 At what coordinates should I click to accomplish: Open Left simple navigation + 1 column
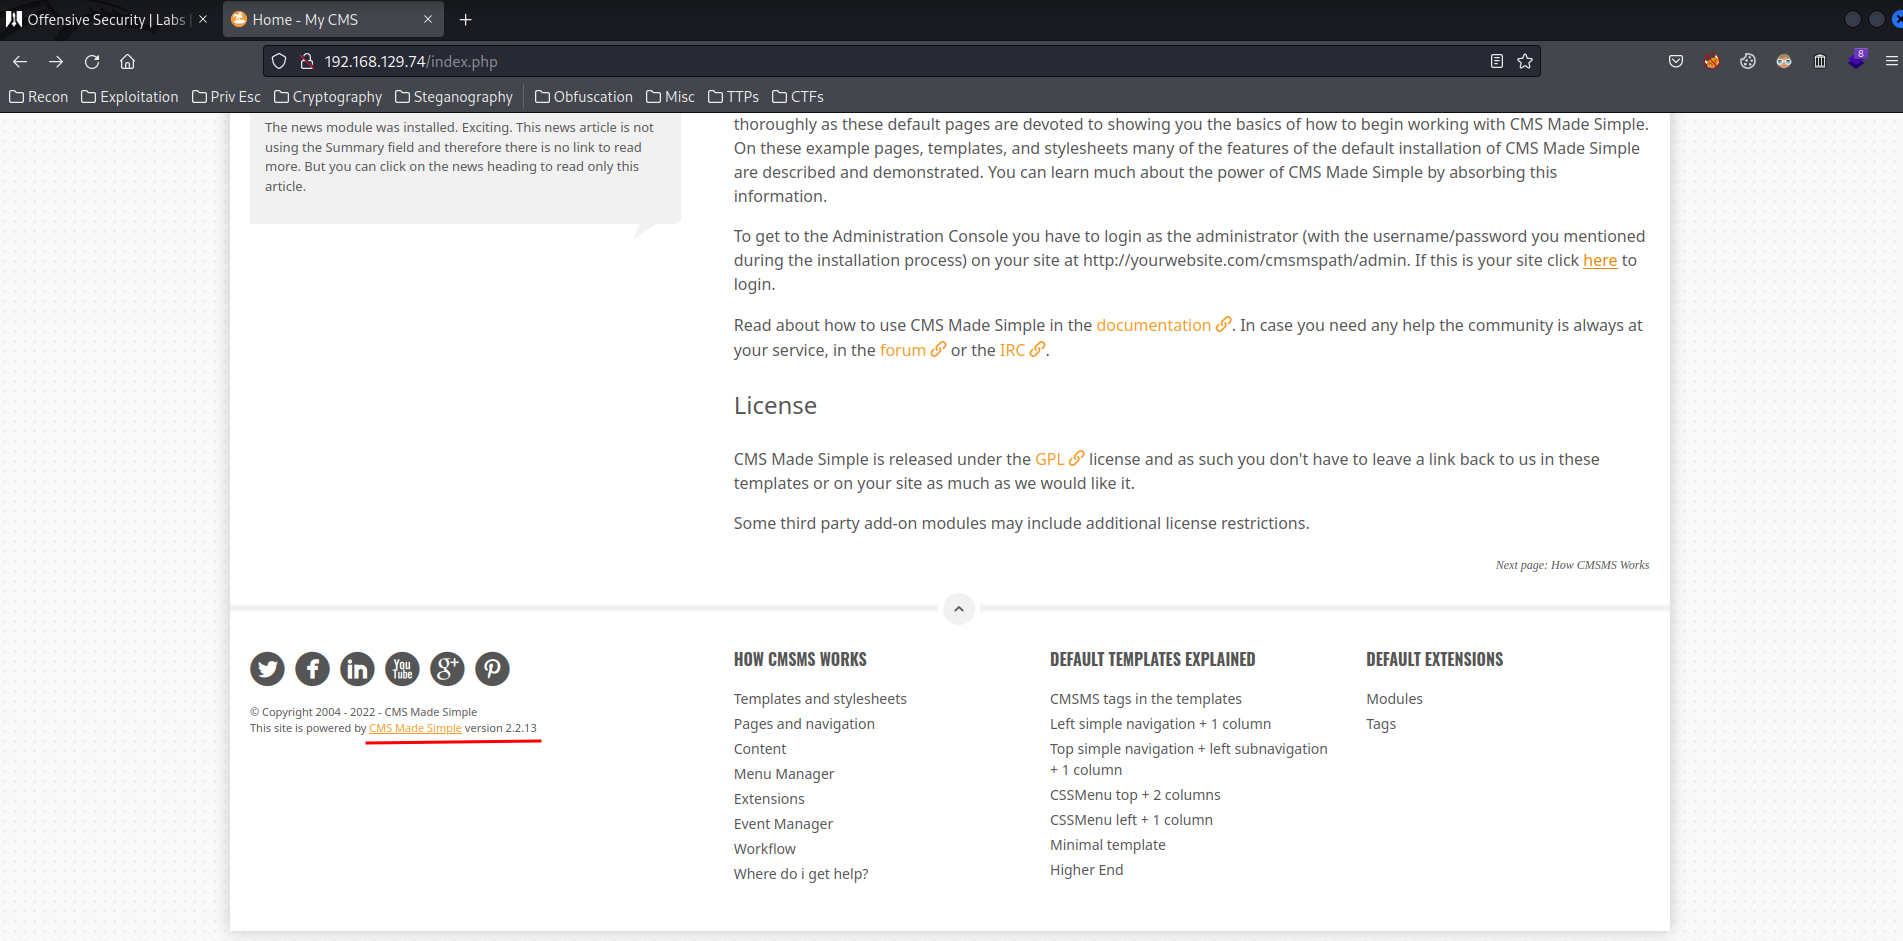point(1160,724)
